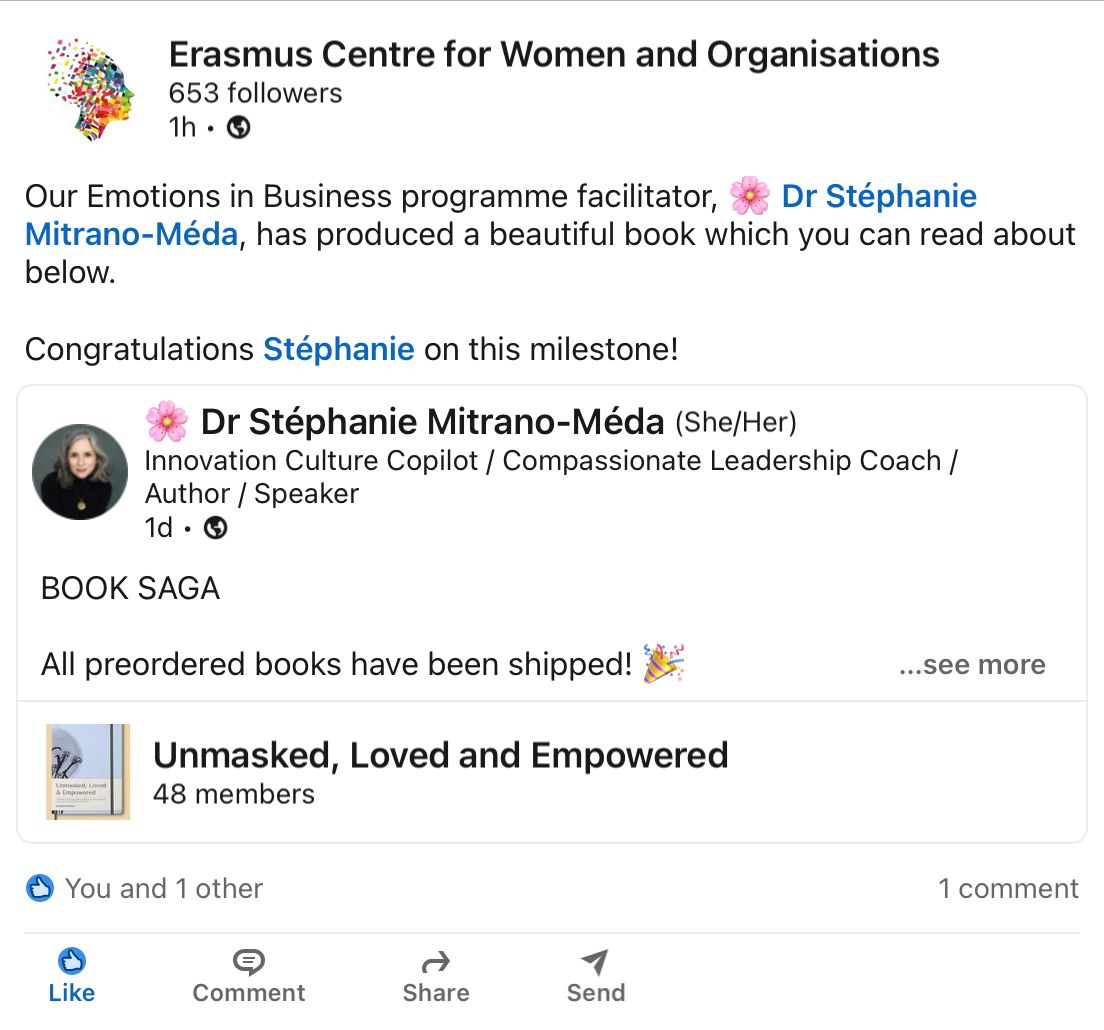This screenshot has height=1030, width=1104.
Task: Click the blue 'Stéphanie' mention in congratulations line
Action: point(338,349)
